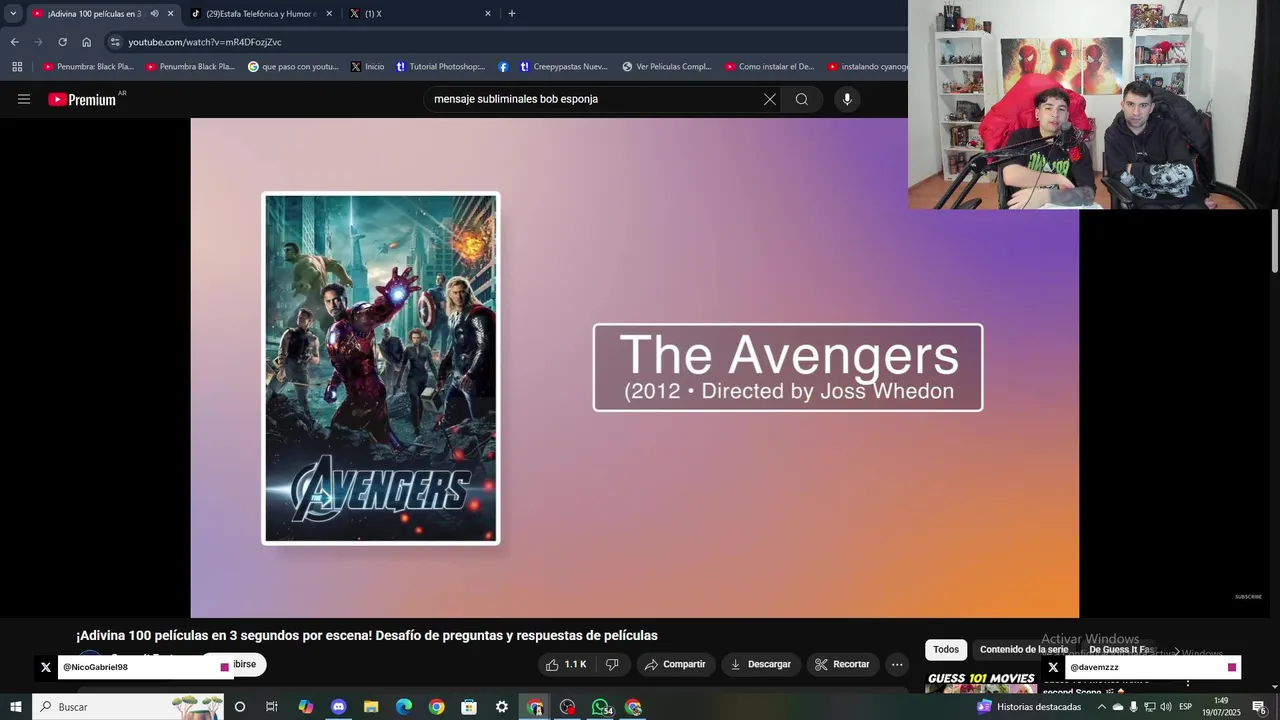Start voice search with the microphone
Viewport: 1280px width, 720px height.
click(x=847, y=99)
